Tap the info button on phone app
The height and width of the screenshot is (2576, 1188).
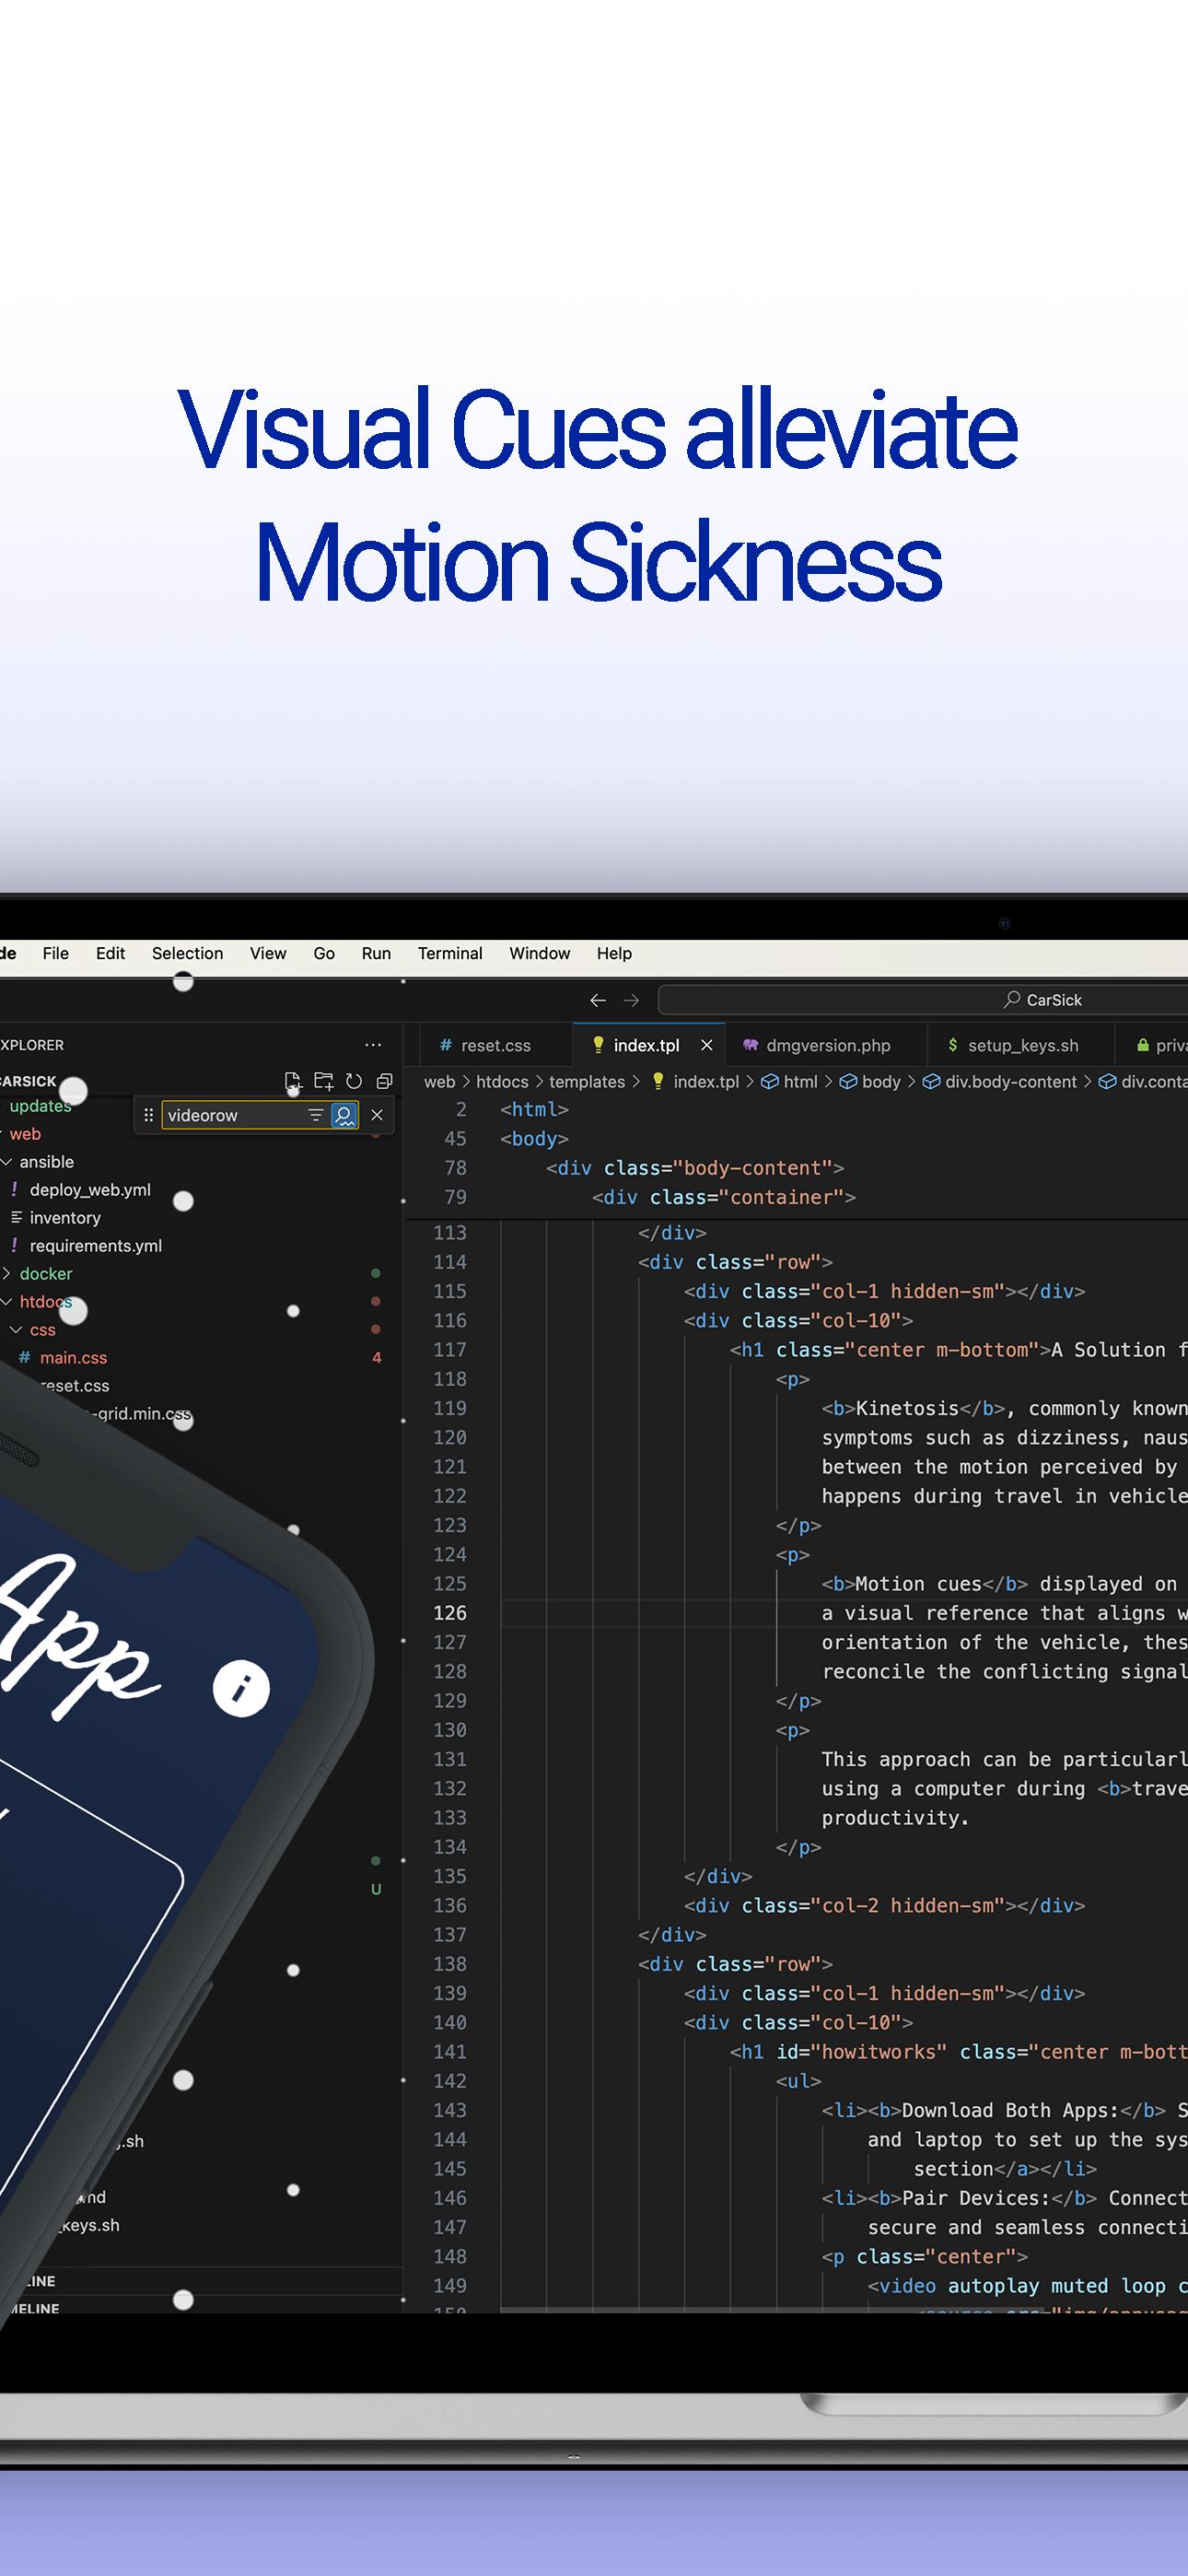pyautogui.click(x=241, y=1689)
